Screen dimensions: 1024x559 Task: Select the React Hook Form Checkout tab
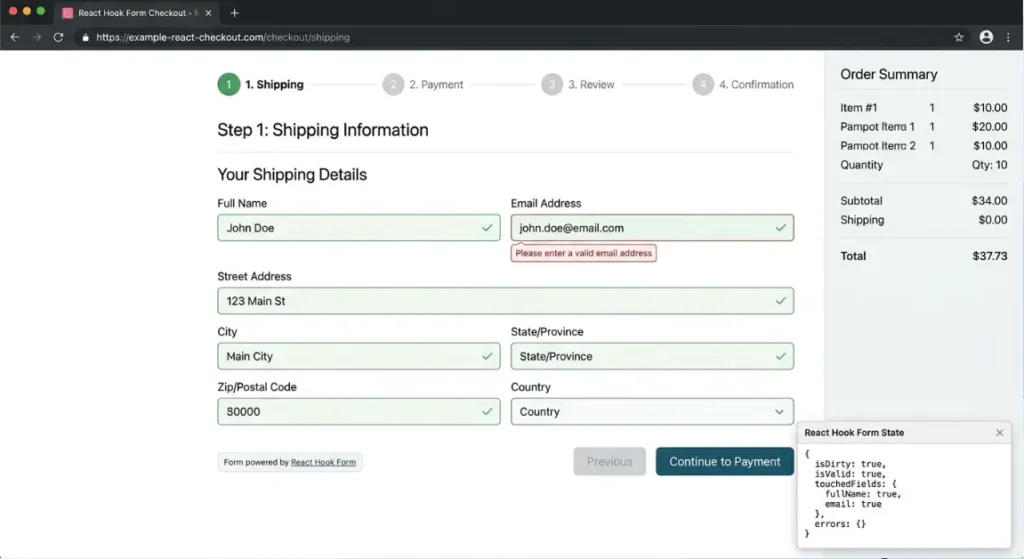tap(137, 12)
